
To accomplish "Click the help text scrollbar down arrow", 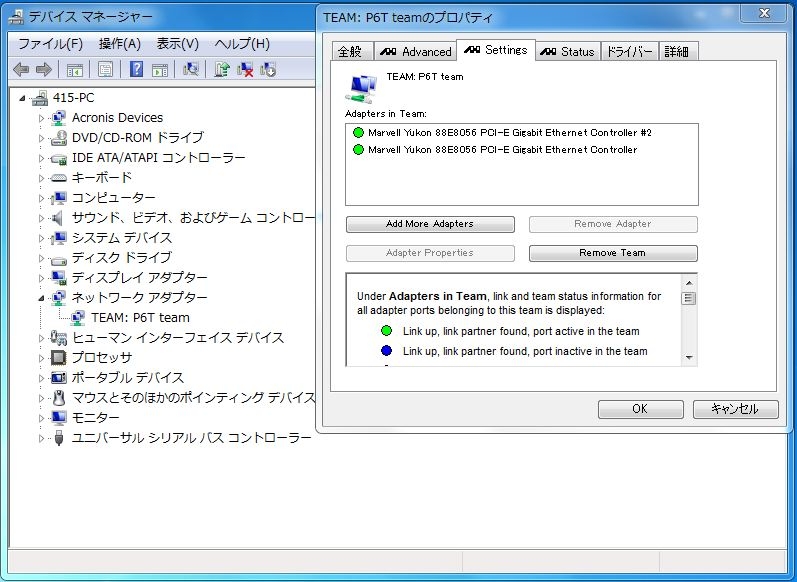I will point(689,358).
